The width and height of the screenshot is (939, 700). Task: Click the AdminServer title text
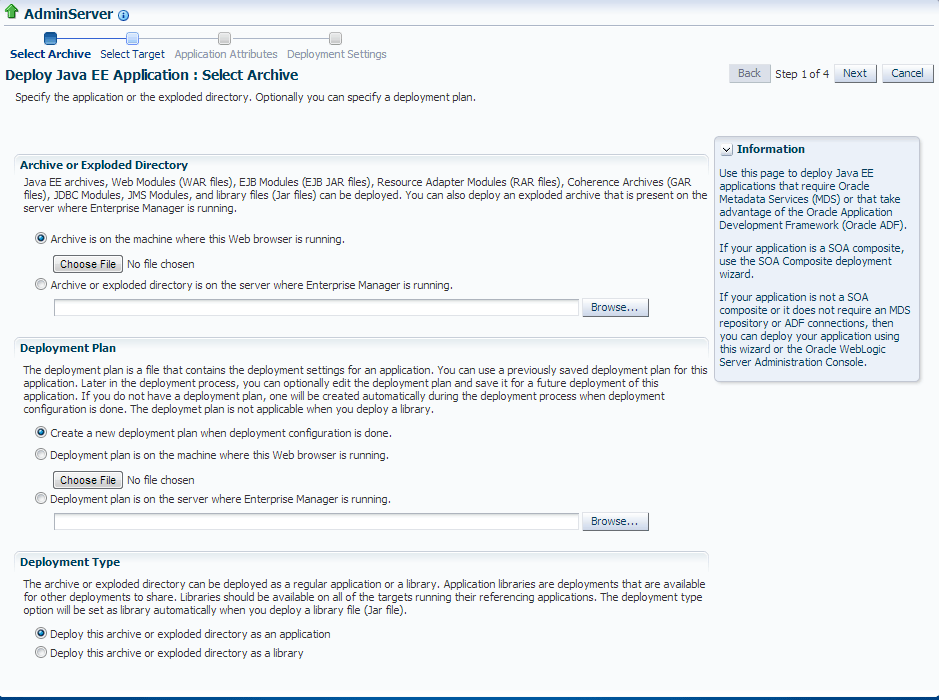pyautogui.click(x=68, y=14)
